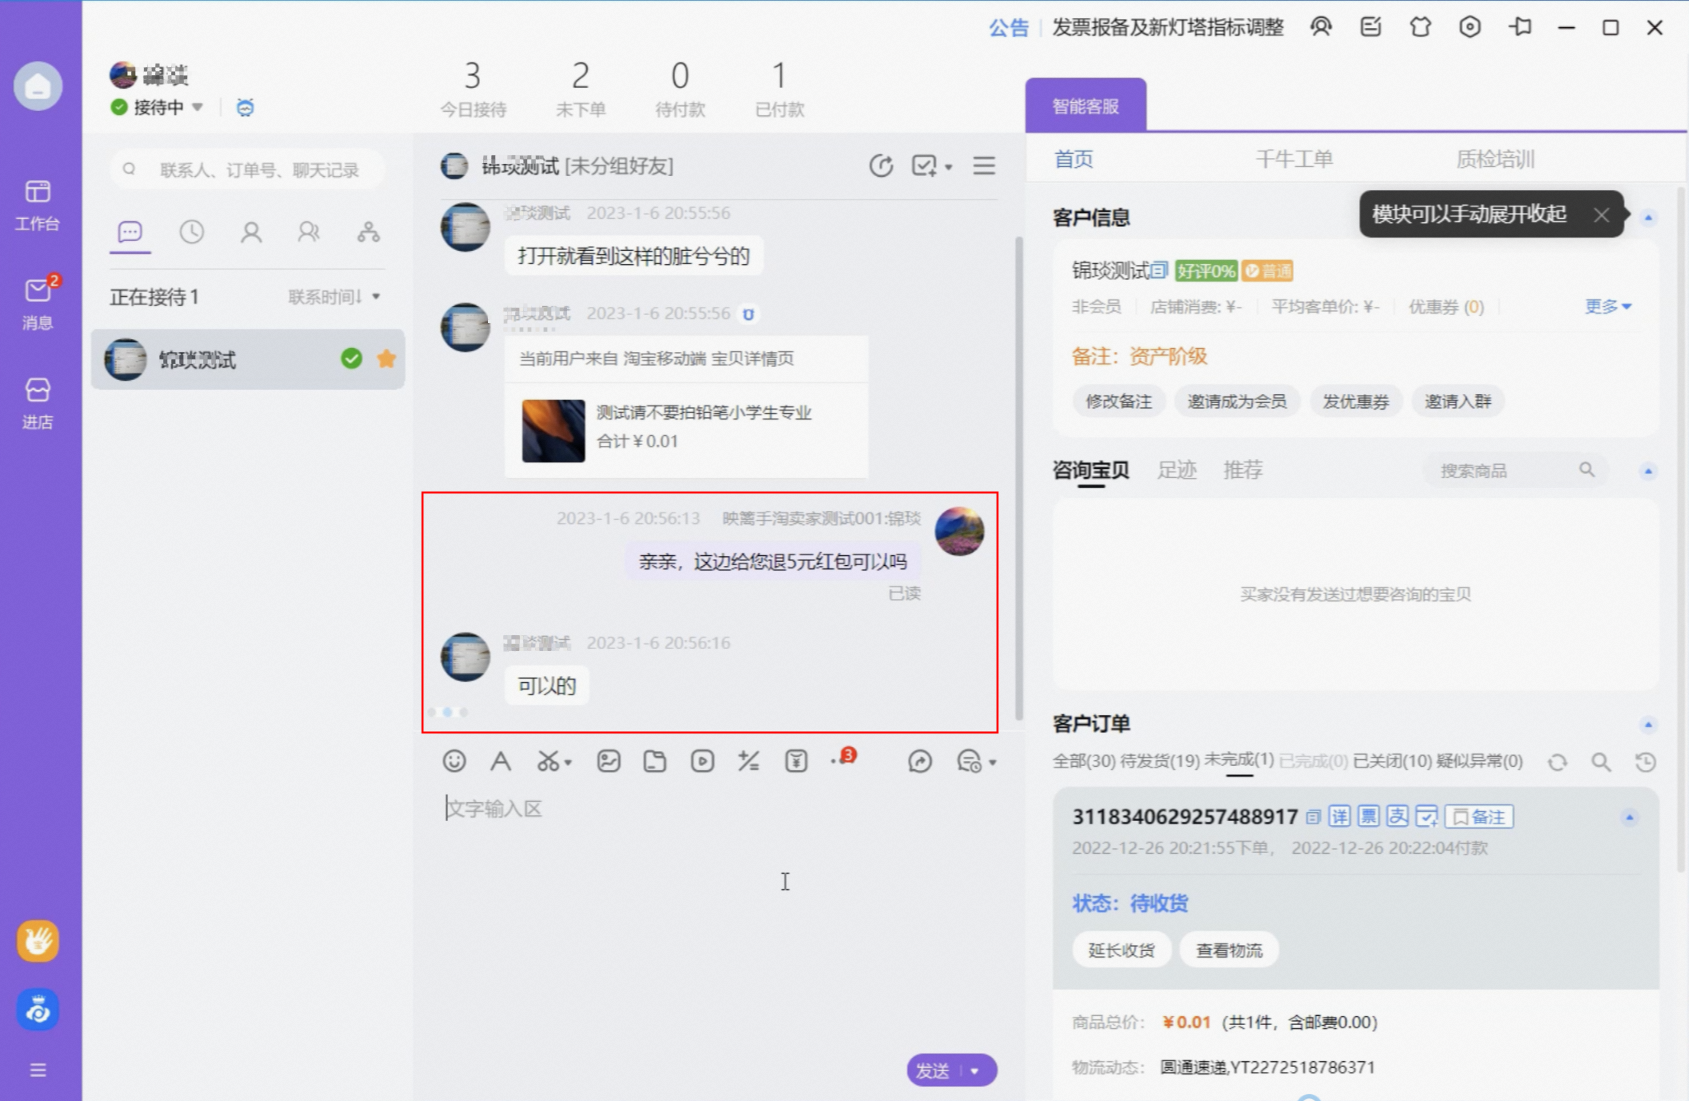
Task: Search within customer orders
Action: tap(1601, 762)
